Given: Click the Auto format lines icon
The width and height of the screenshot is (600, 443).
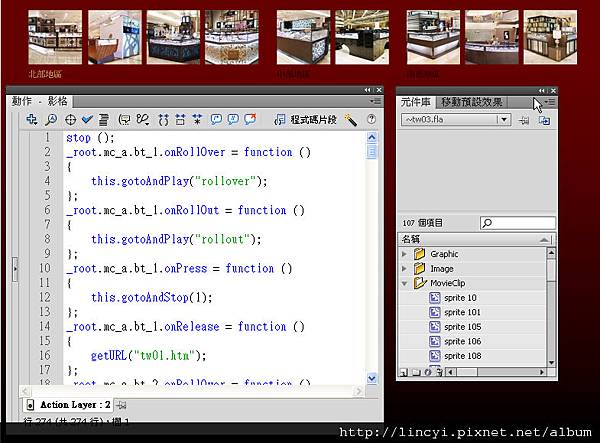Looking at the screenshot, I should pyautogui.click(x=103, y=120).
